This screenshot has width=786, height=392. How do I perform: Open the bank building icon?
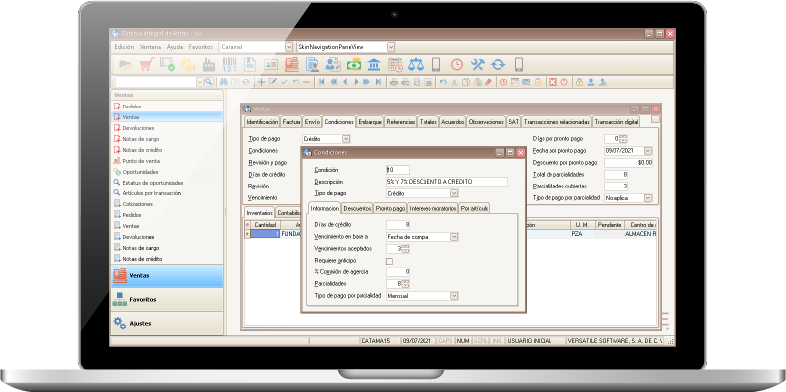[374, 65]
